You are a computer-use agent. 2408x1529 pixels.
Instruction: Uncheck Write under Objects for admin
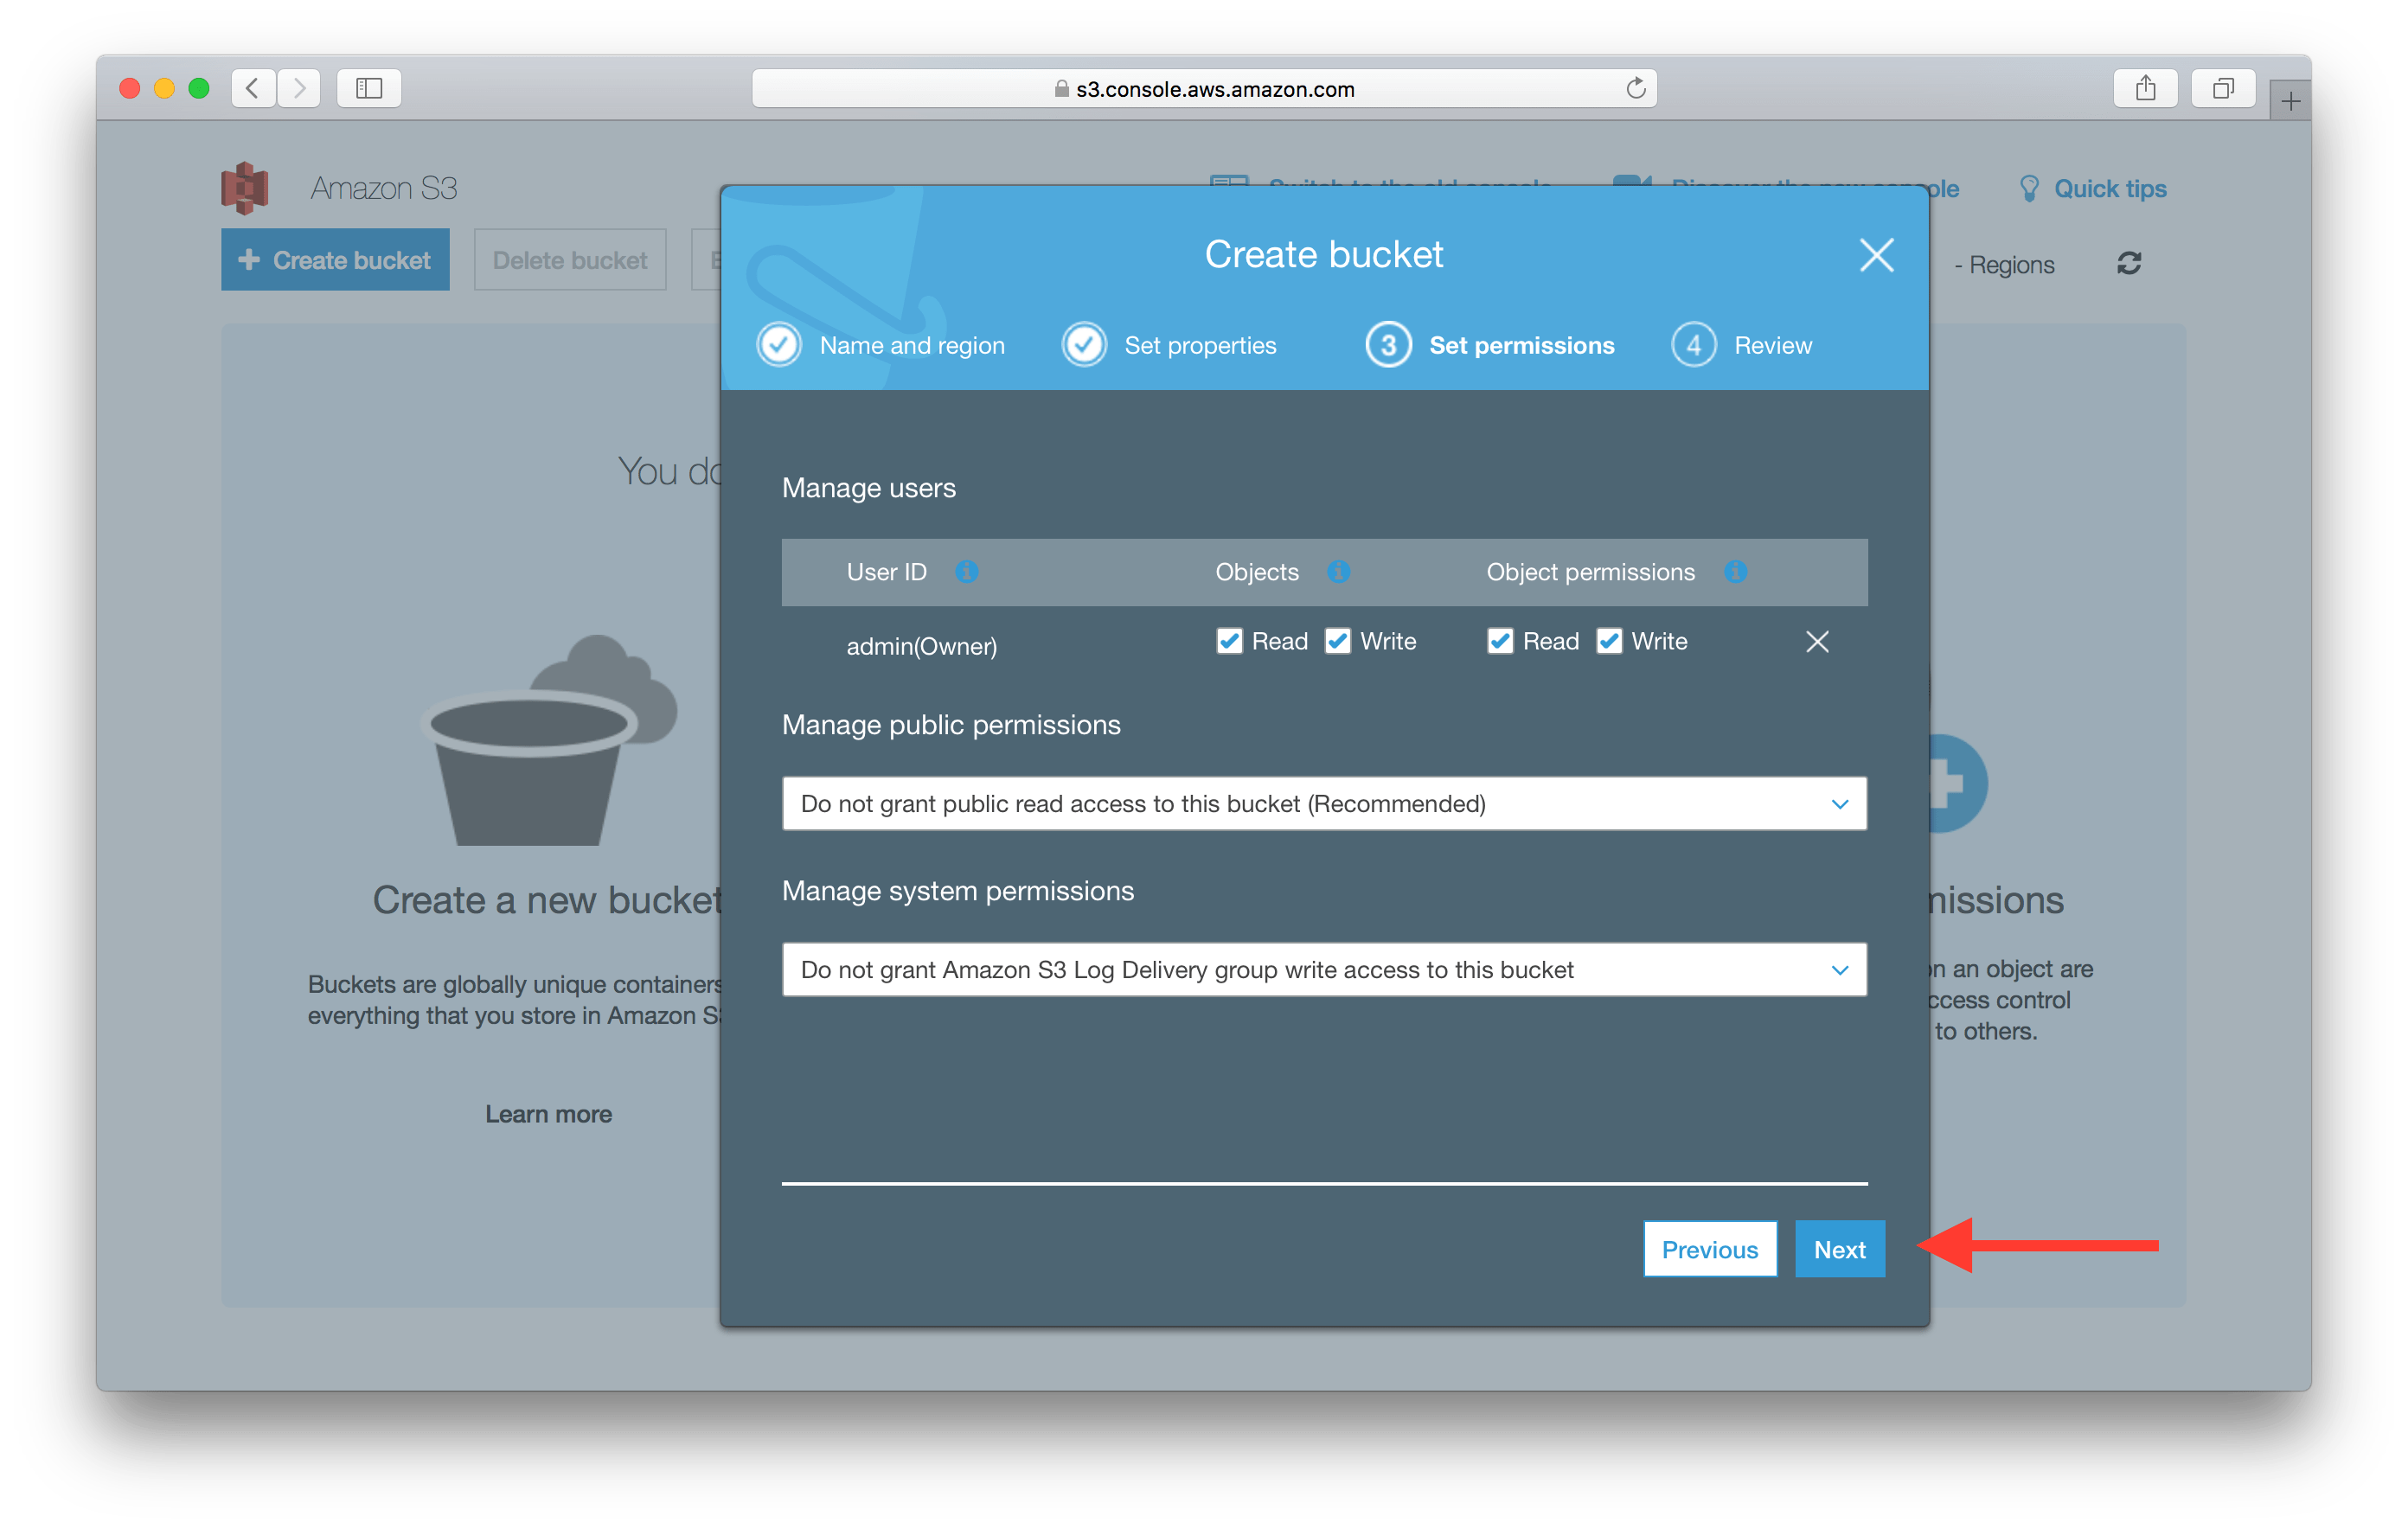pos(1338,641)
